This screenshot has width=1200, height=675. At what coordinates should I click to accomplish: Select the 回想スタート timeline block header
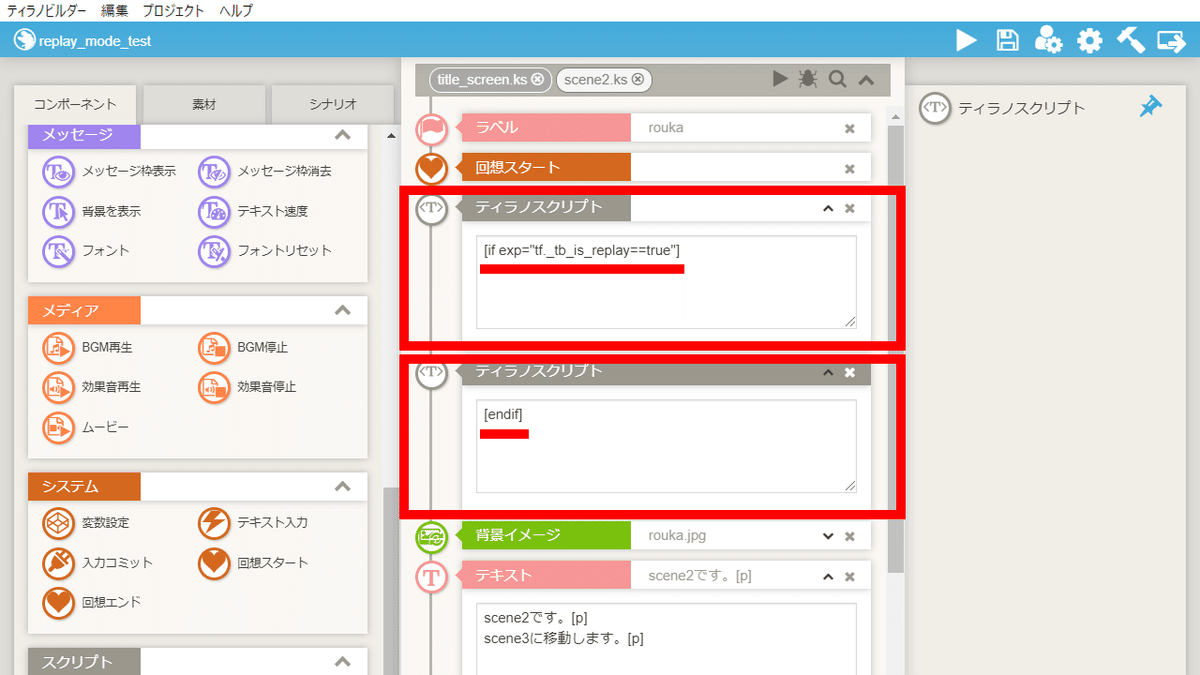click(545, 168)
